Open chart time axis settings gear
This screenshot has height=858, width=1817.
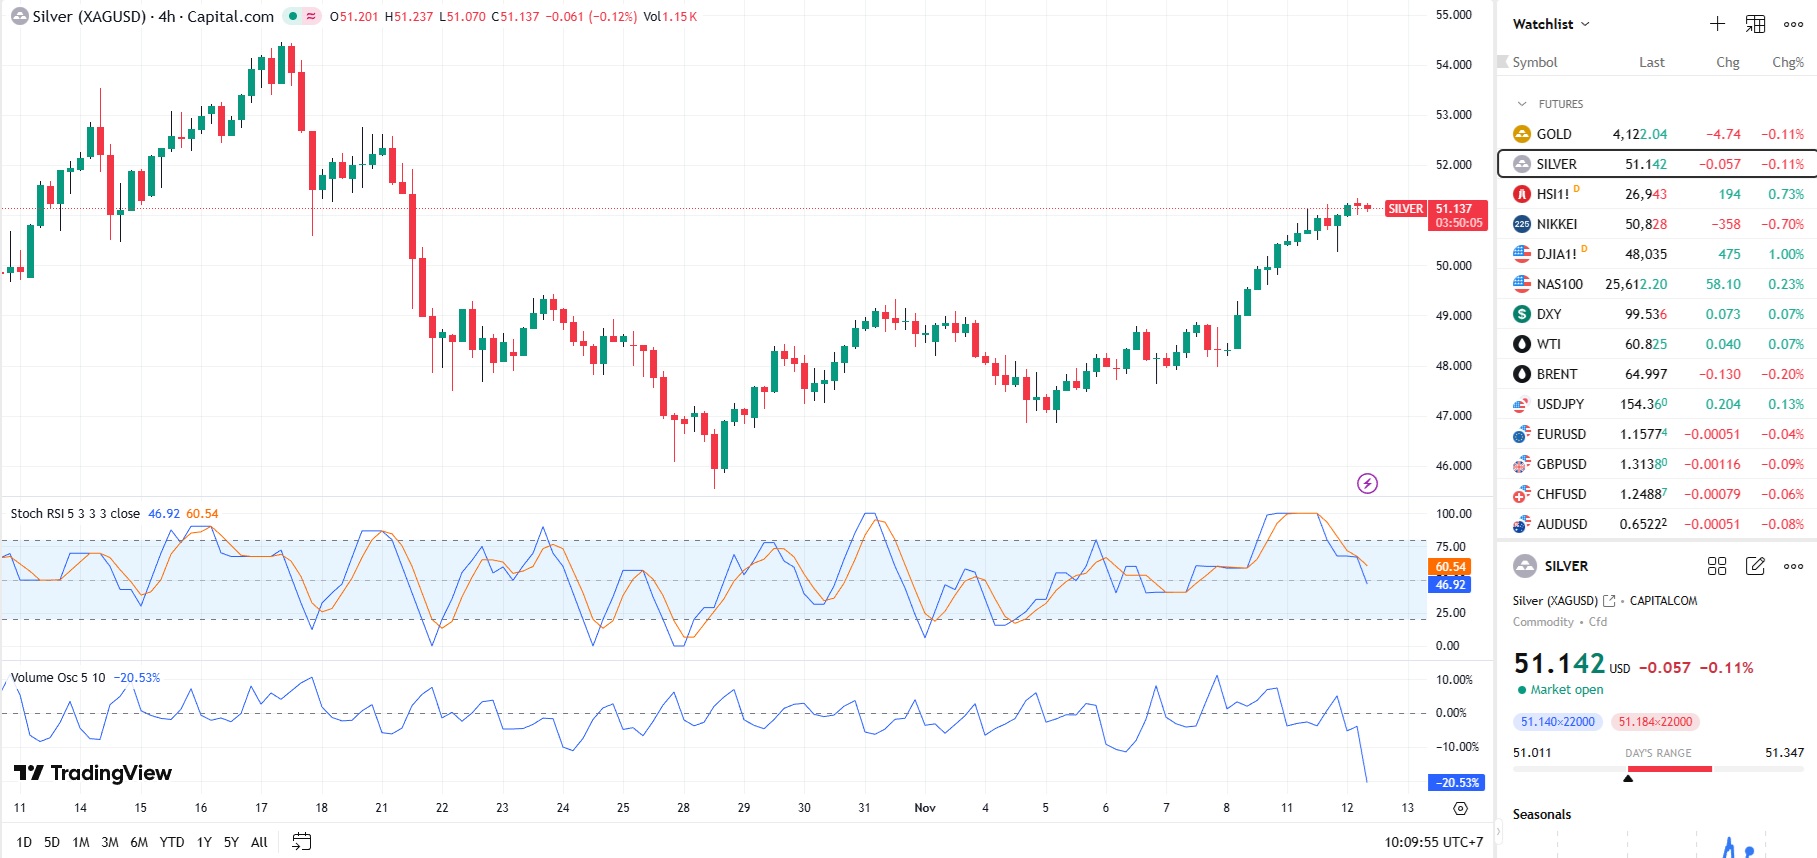[1460, 808]
